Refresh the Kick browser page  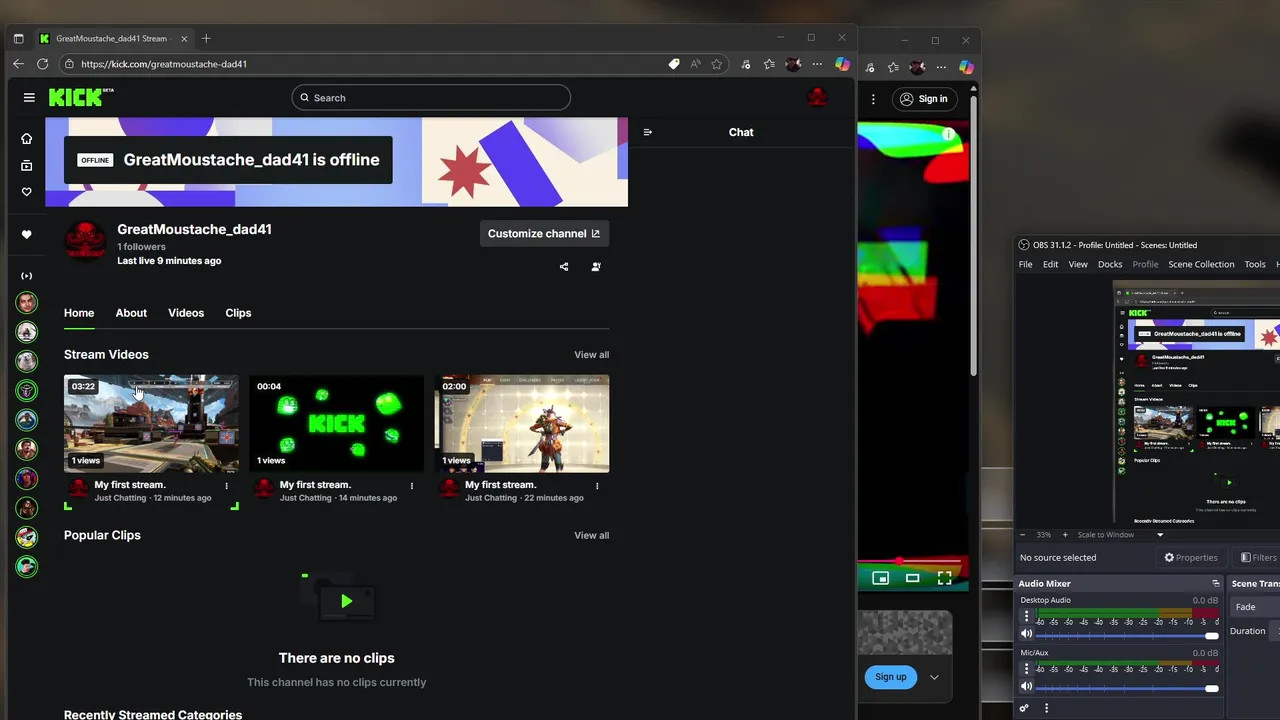(42, 64)
